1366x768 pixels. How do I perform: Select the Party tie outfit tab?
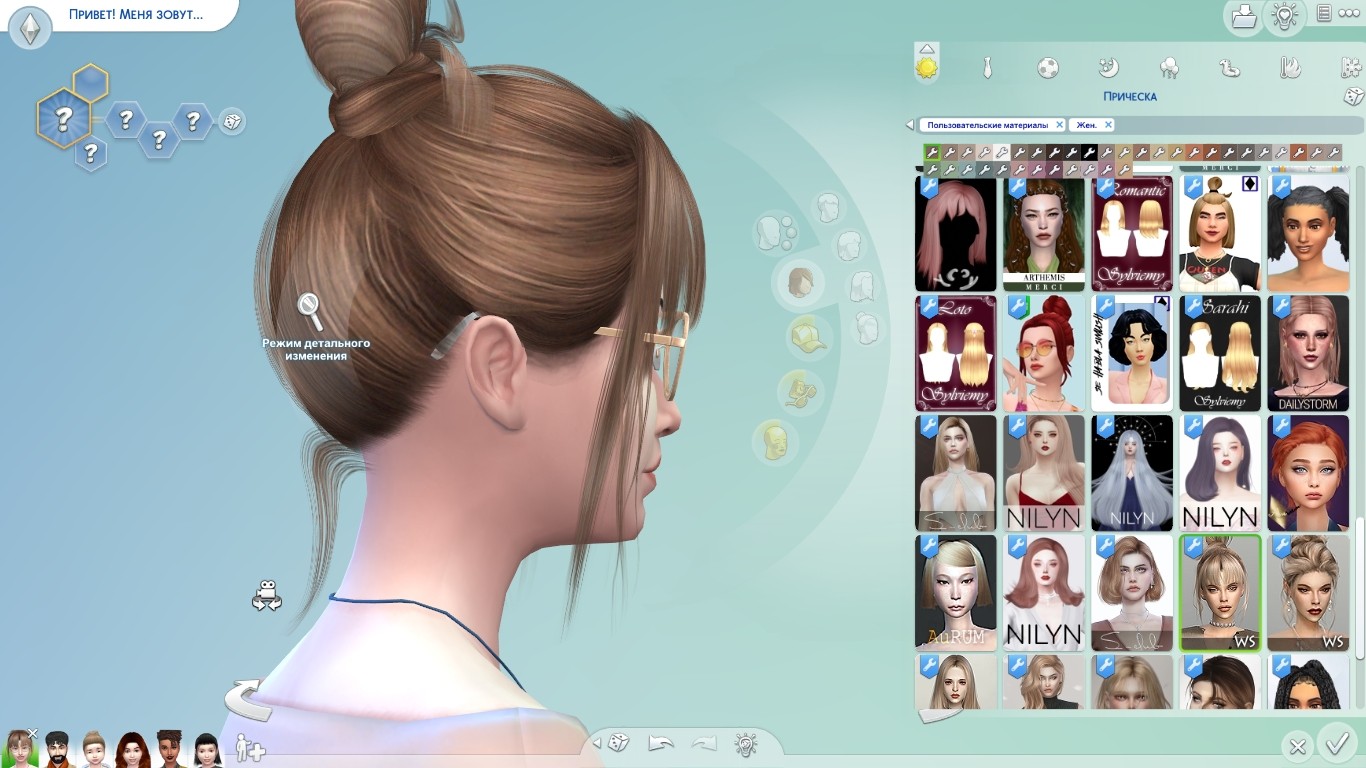987,68
